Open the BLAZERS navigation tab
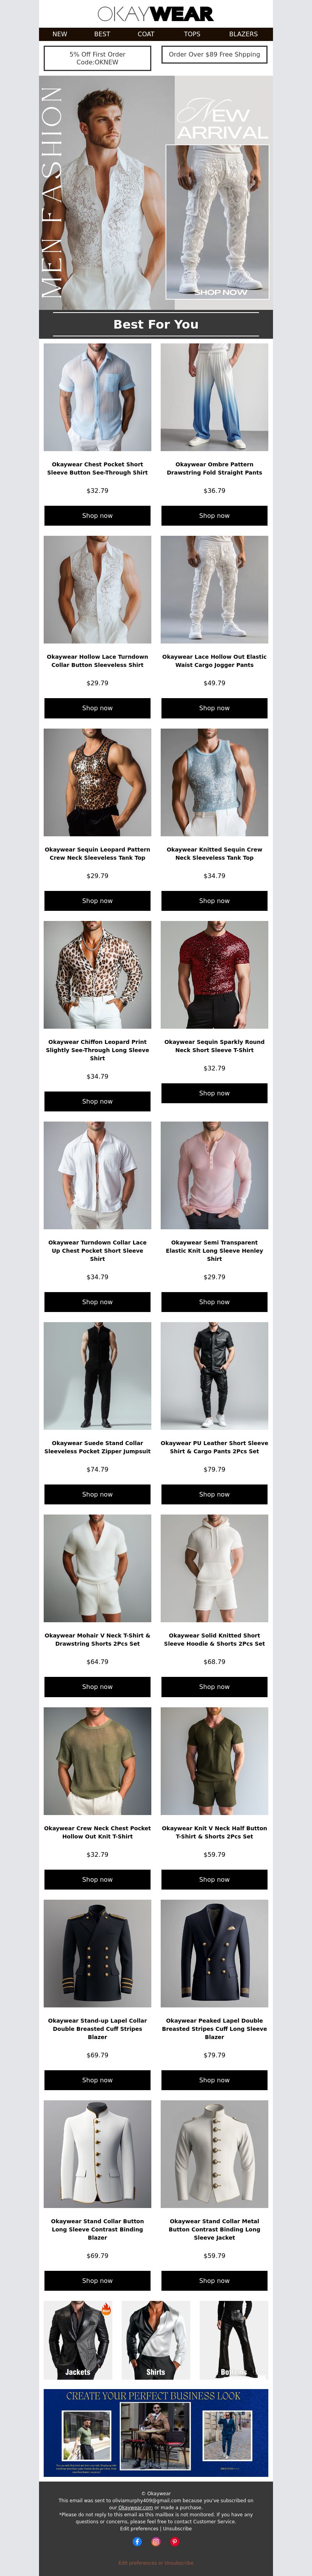Screen dimensions: 312x2576 [243, 34]
